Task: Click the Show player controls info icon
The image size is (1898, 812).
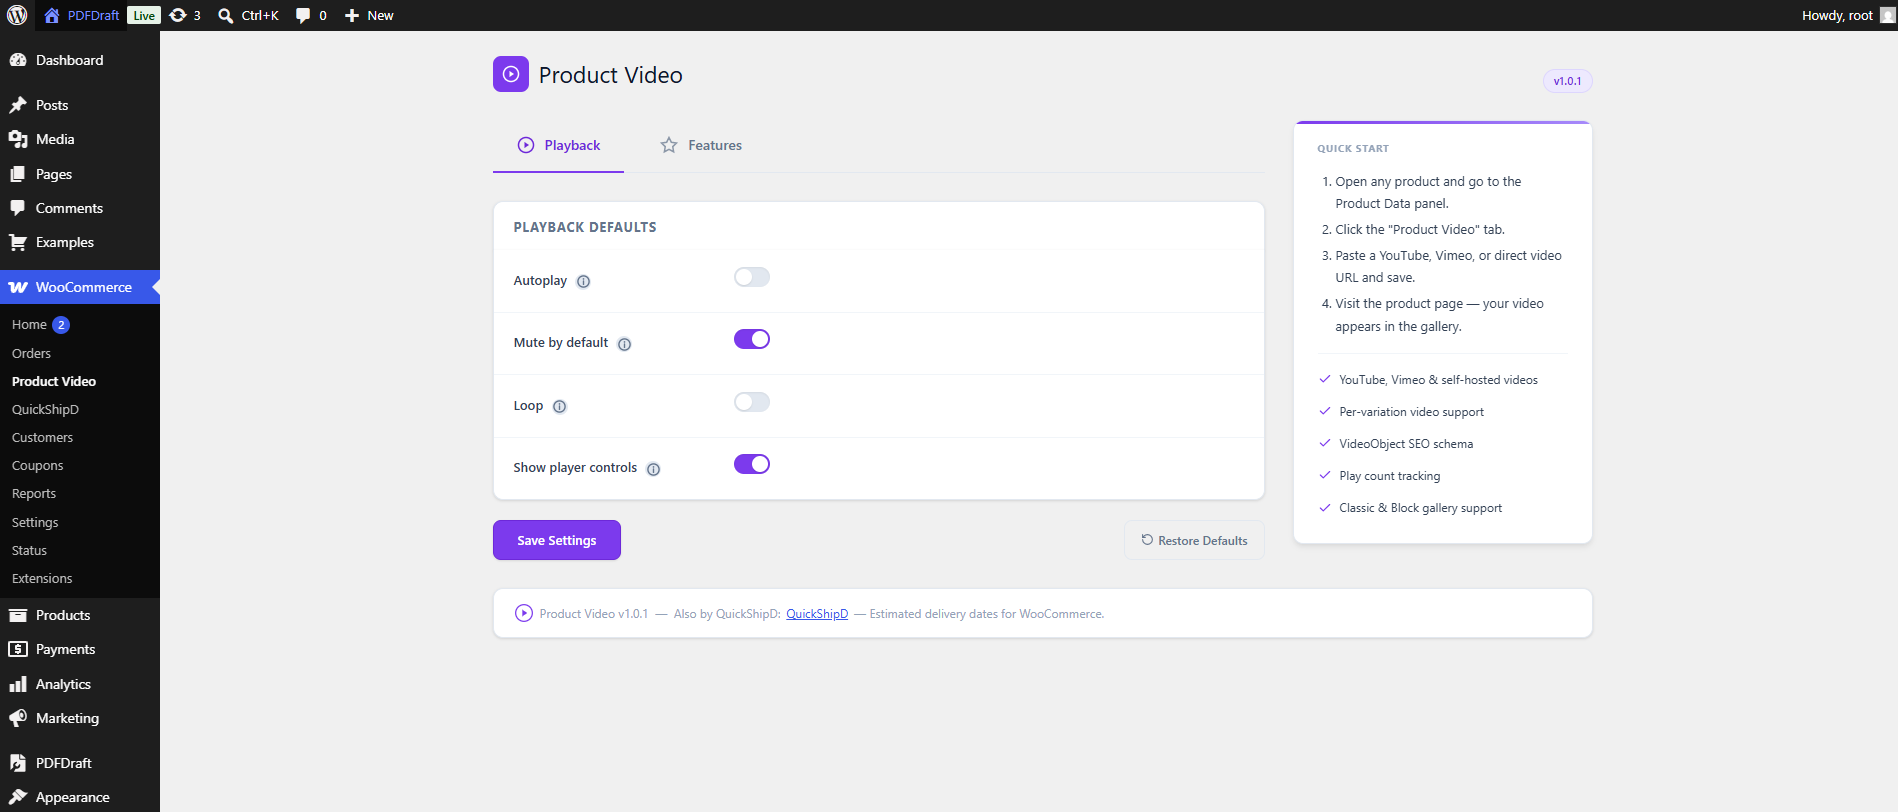Action: click(x=654, y=469)
